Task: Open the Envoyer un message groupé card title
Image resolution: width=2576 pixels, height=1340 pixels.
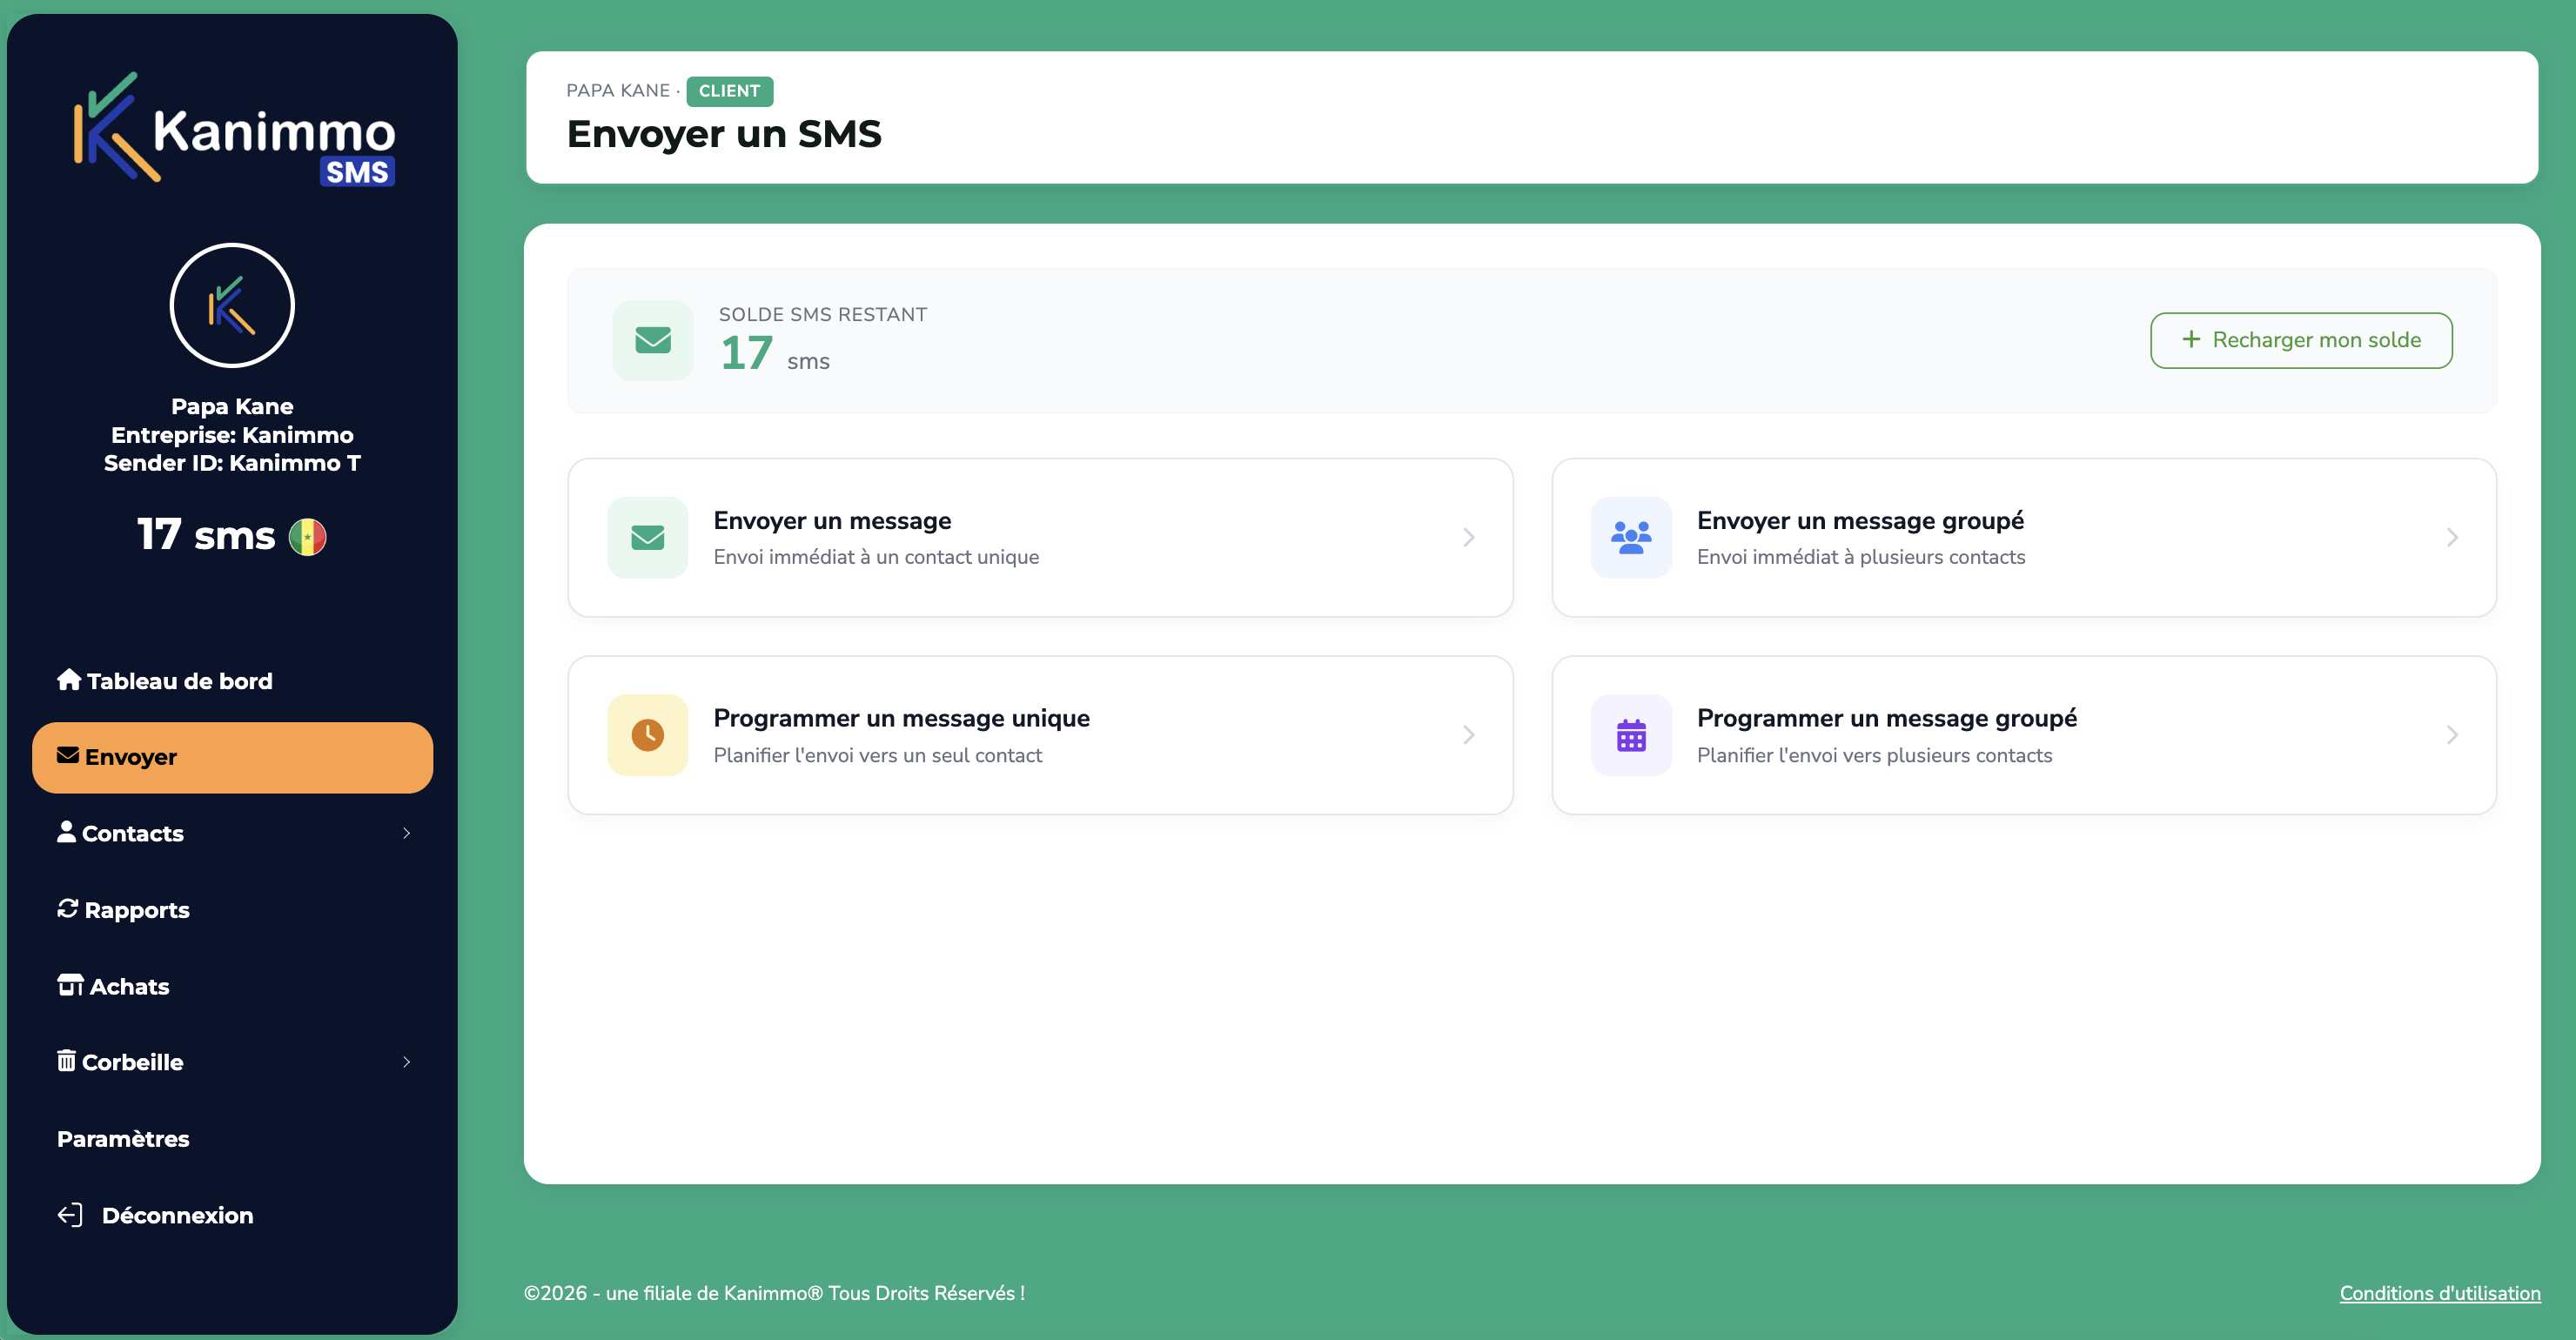Action: pyautogui.click(x=1860, y=521)
